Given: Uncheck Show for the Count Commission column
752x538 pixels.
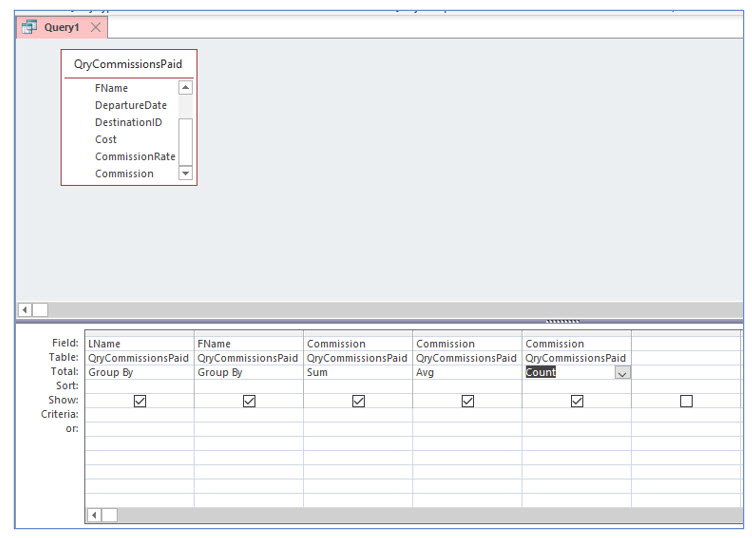Looking at the screenshot, I should pyautogui.click(x=577, y=401).
